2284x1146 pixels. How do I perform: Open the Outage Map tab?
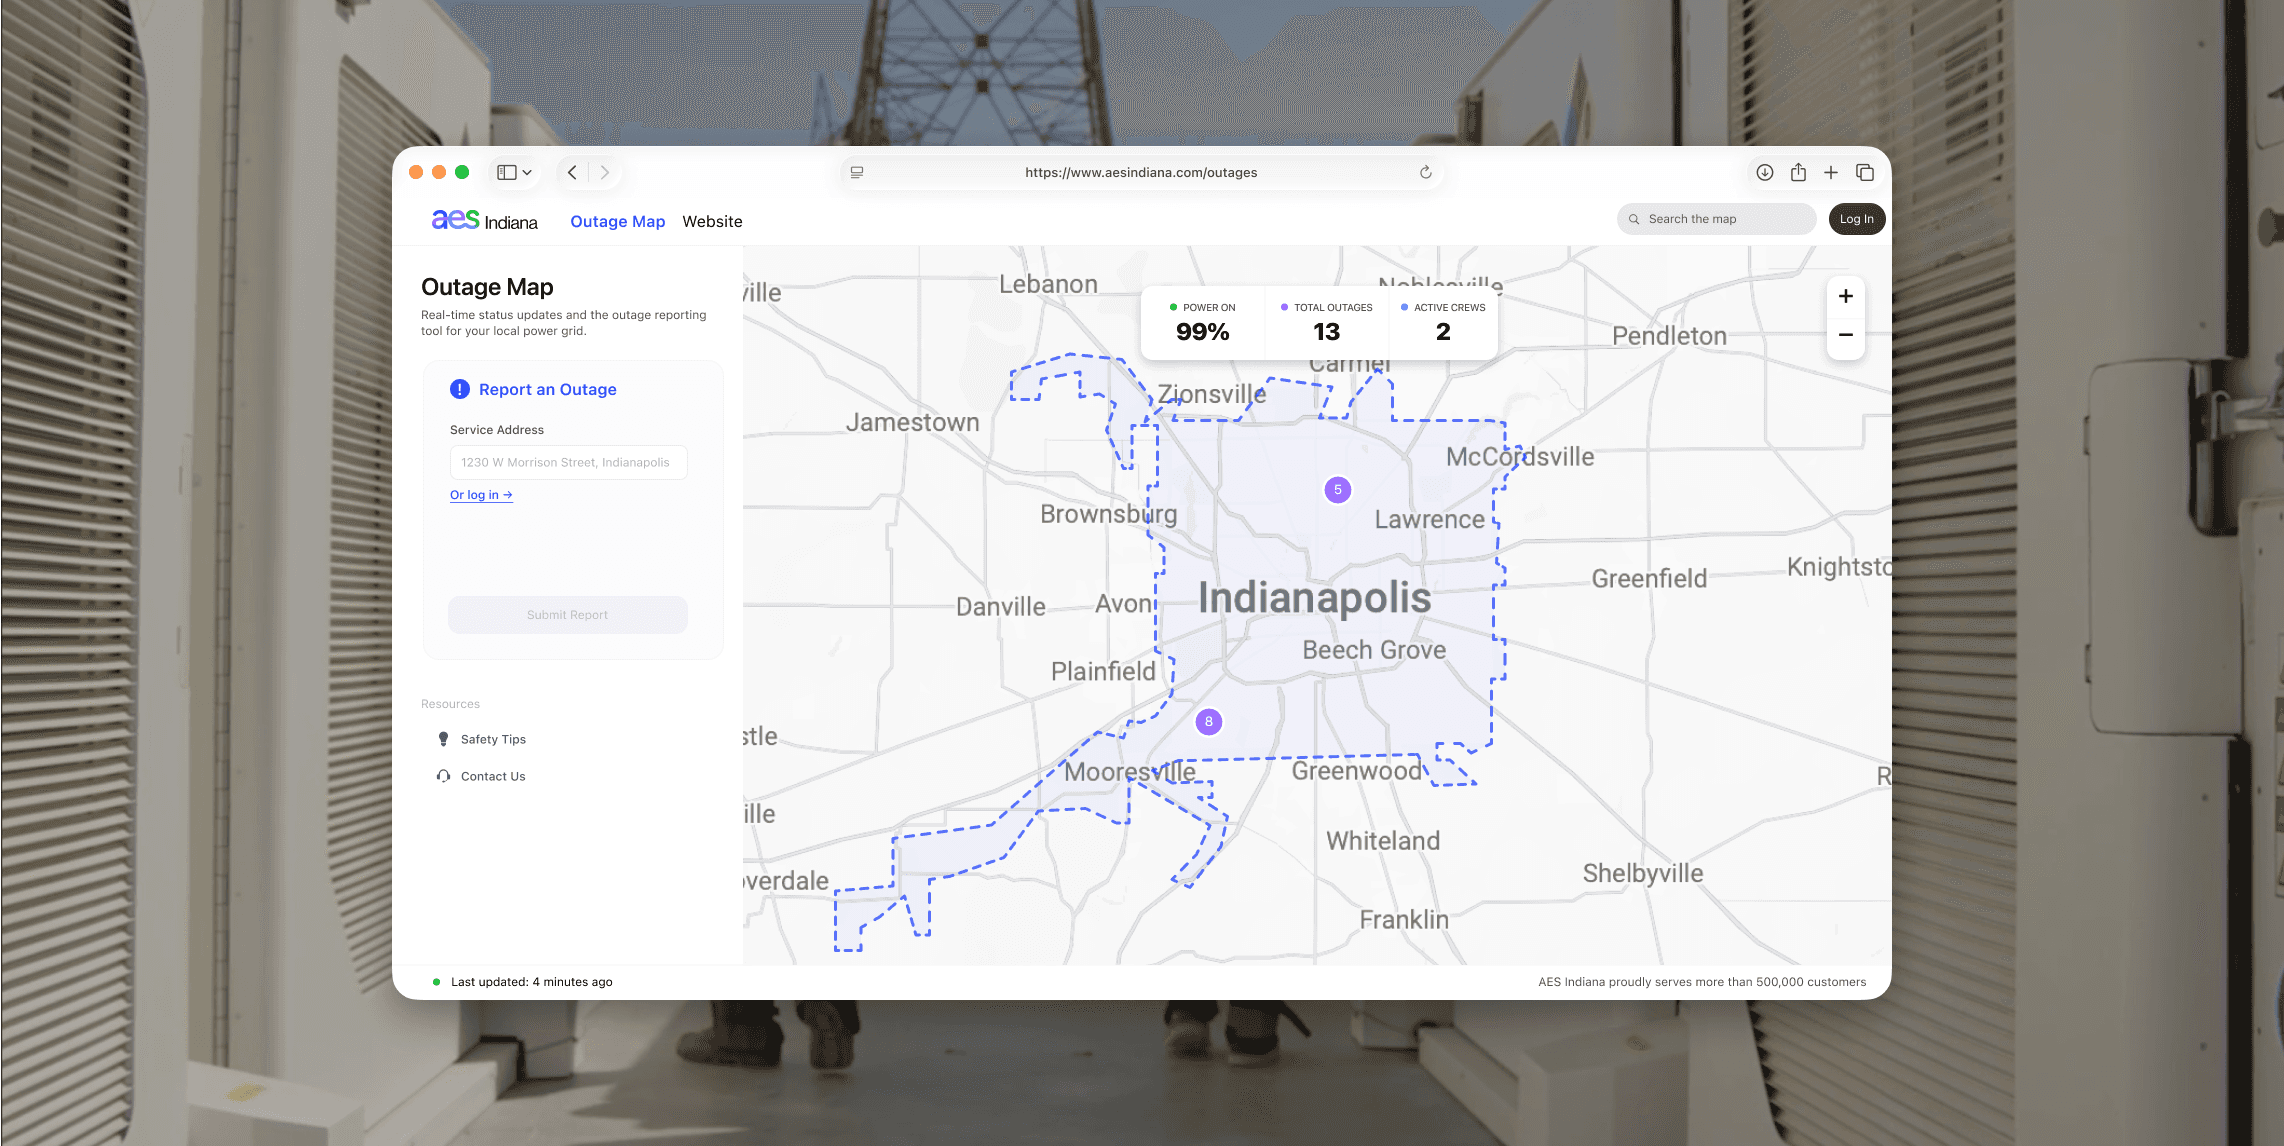(617, 221)
